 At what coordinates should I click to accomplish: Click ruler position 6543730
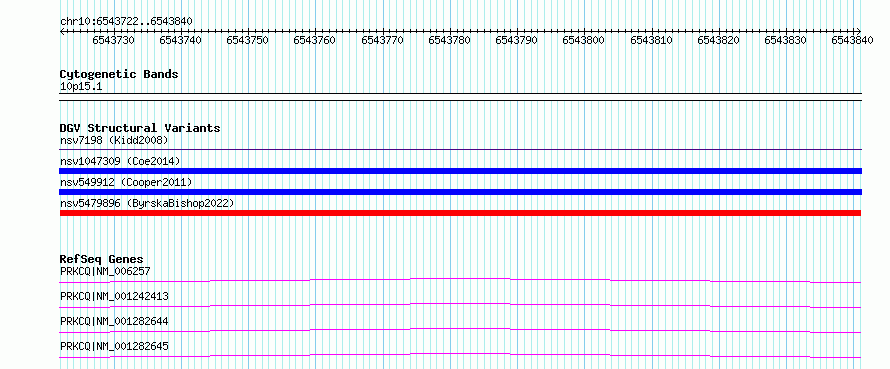[114, 40]
